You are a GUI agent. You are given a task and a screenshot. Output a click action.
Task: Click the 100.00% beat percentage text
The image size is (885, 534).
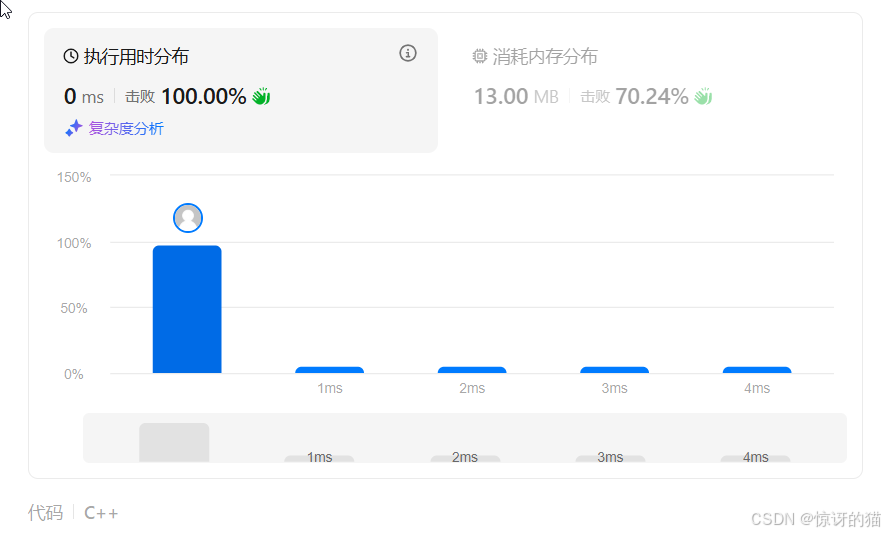pyautogui.click(x=204, y=97)
